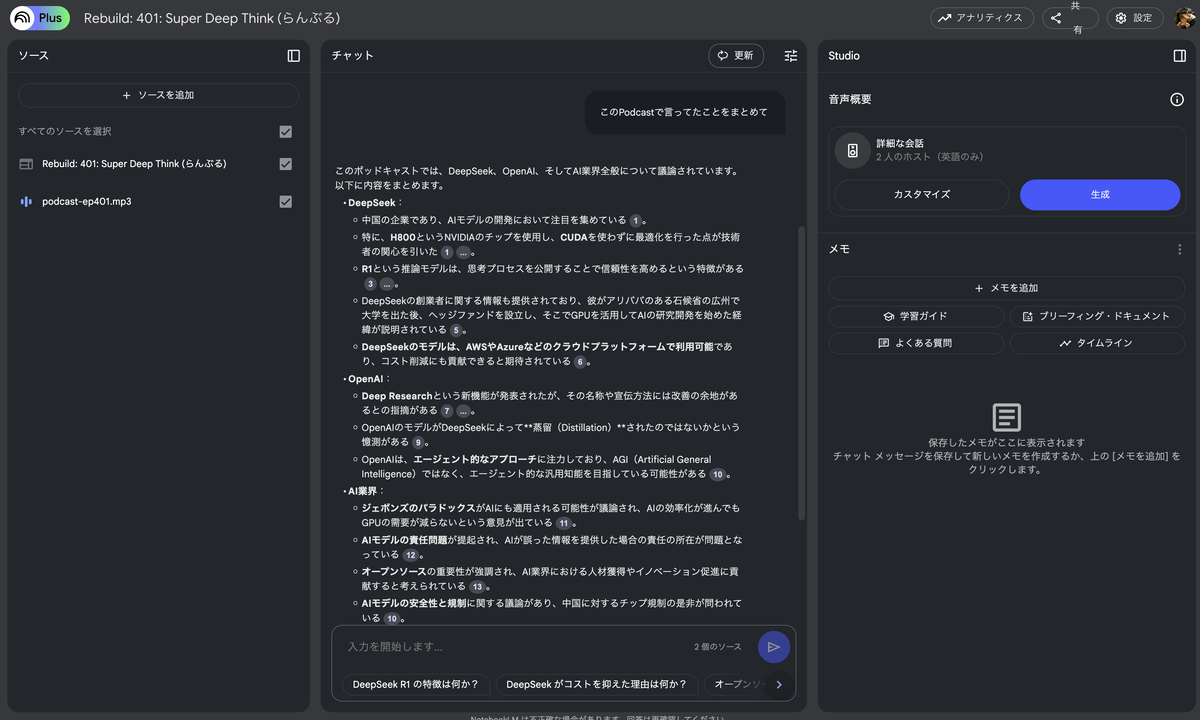The width and height of the screenshot is (1200, 720).
Task: Open citation 1 after 注目を集めている
Action: pos(634,221)
